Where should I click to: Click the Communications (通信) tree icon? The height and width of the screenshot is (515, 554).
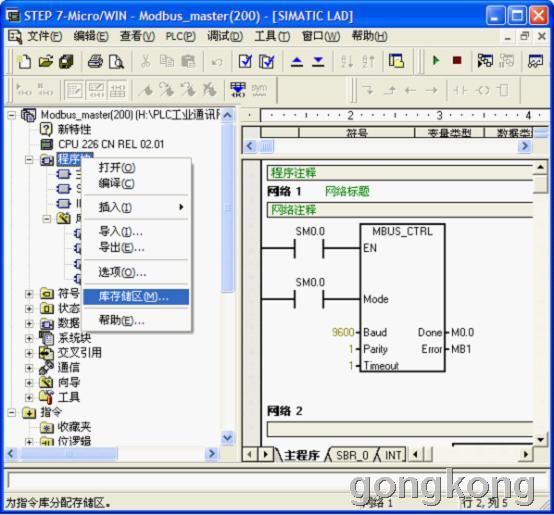(x=46, y=367)
